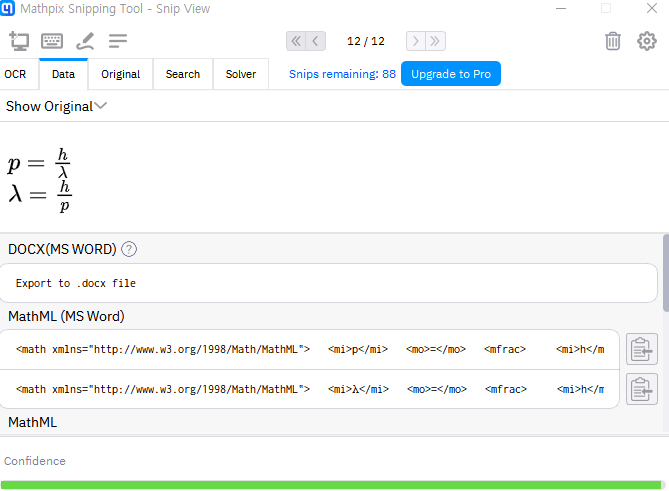Switch to the Search tab
The height and width of the screenshot is (491, 669).
[x=183, y=74]
